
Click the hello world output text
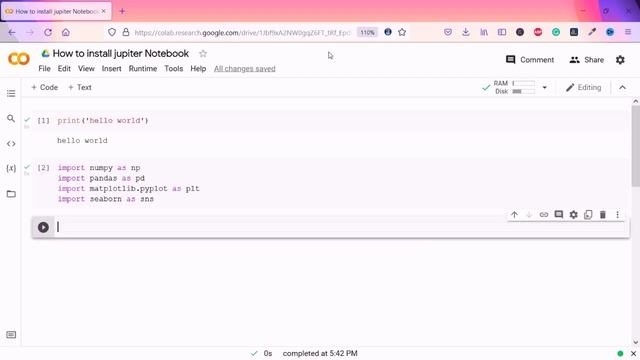(x=82, y=140)
